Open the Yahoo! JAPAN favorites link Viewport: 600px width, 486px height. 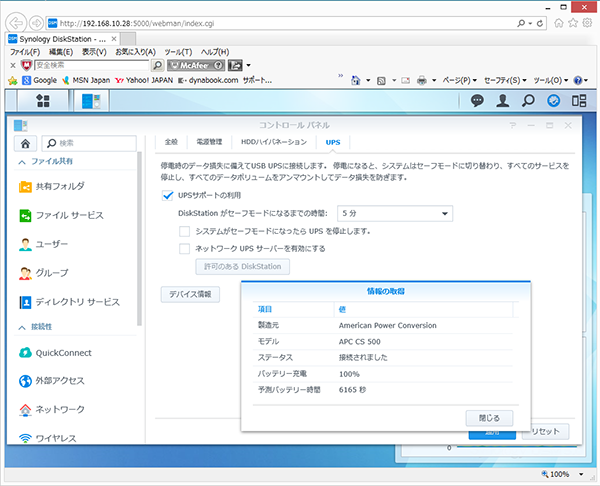point(144,80)
